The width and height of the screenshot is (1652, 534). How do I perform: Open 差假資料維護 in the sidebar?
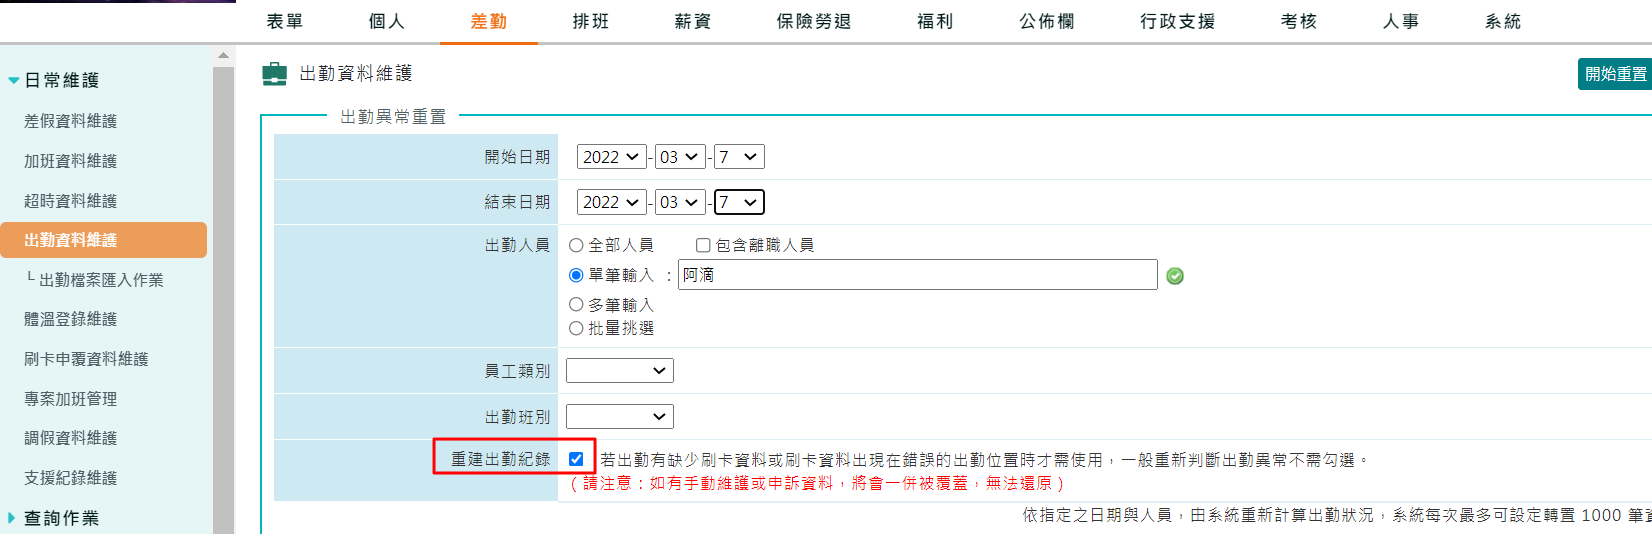tap(71, 121)
